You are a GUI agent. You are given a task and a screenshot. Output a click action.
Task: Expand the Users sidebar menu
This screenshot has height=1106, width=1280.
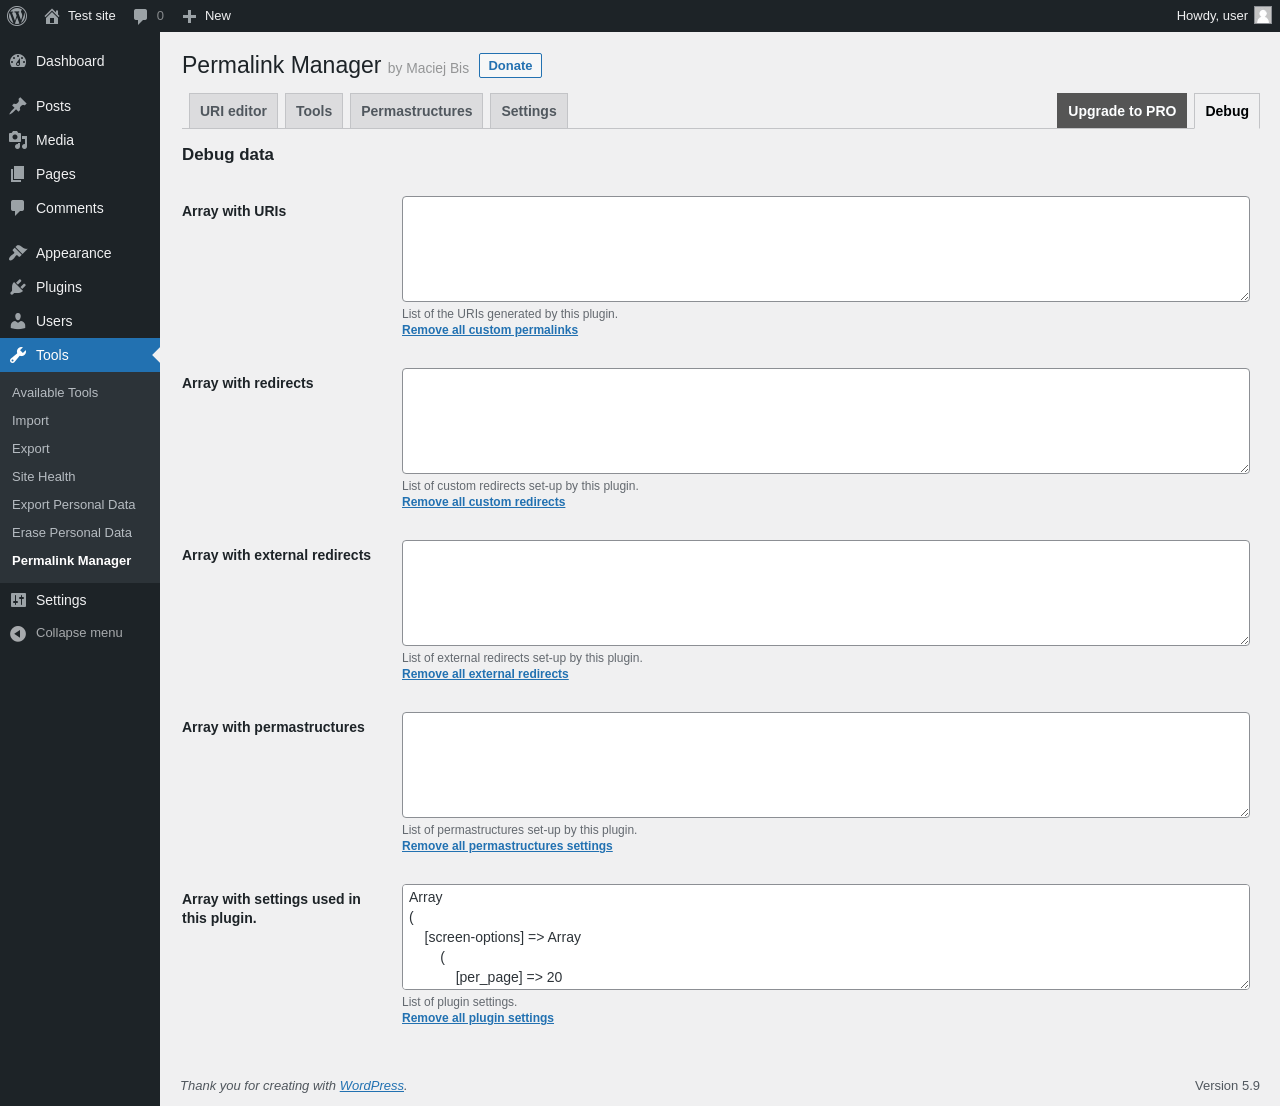click(x=54, y=321)
